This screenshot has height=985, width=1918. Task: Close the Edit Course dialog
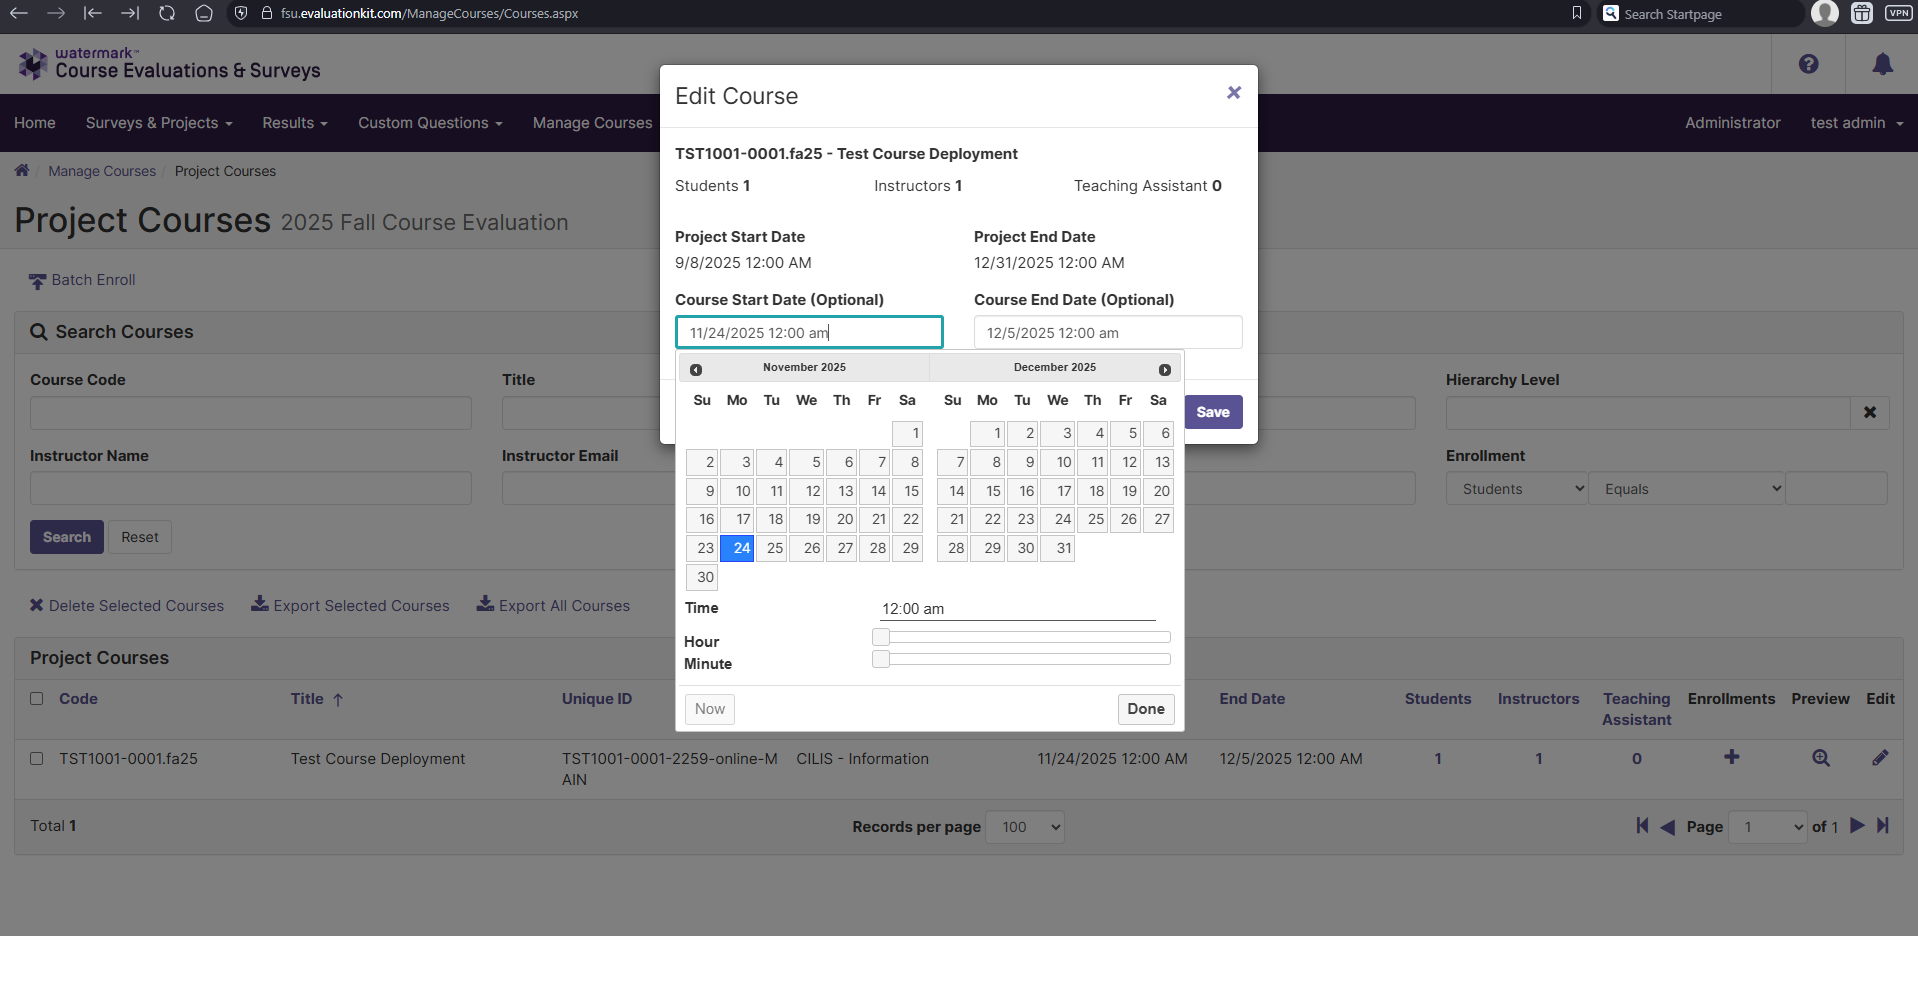[x=1234, y=93]
